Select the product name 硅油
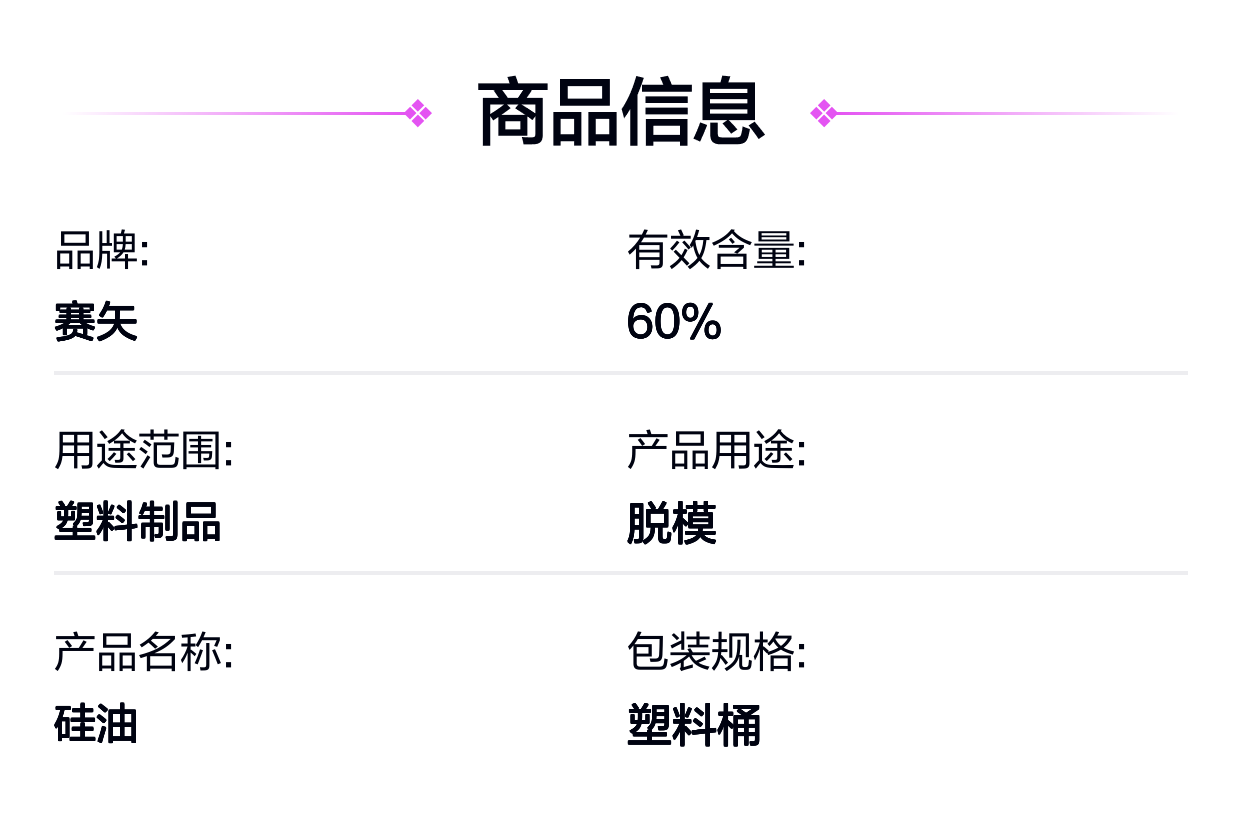 [96, 724]
